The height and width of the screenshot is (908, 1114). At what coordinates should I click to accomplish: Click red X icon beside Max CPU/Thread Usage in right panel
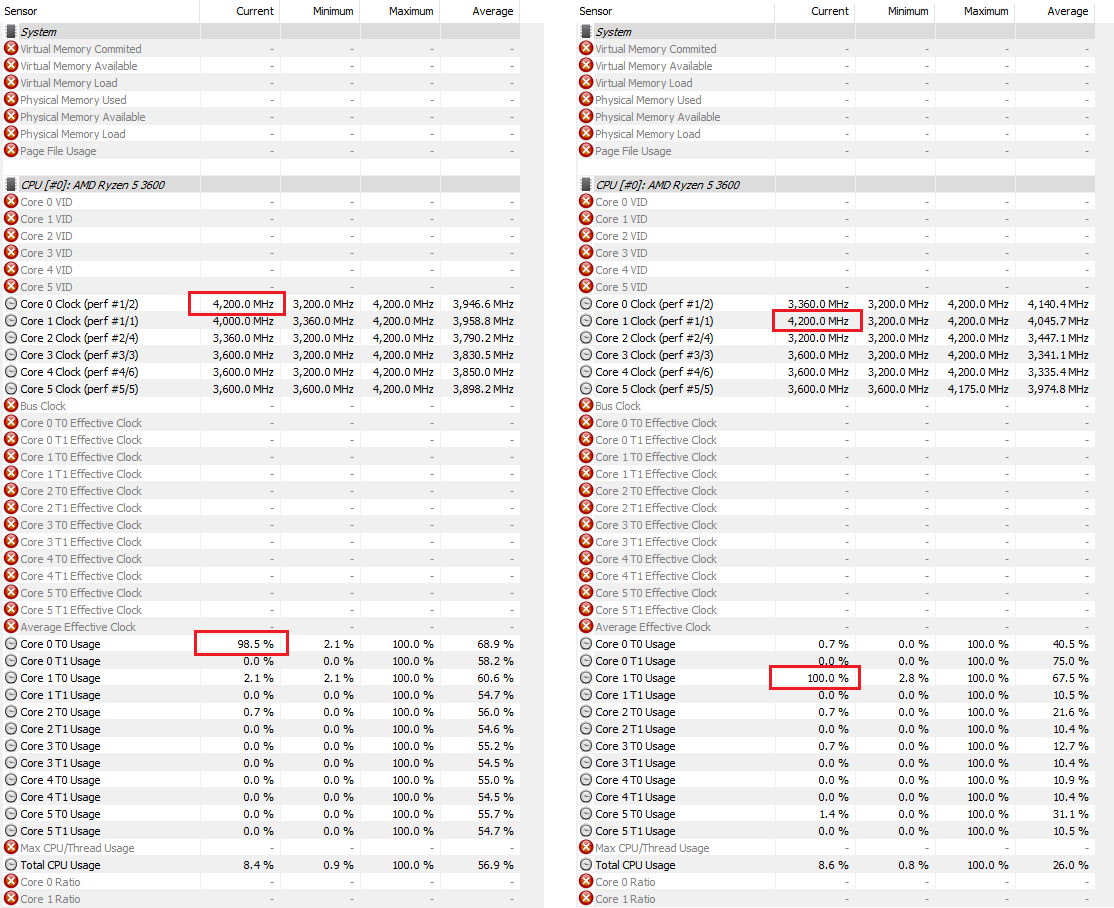586,848
